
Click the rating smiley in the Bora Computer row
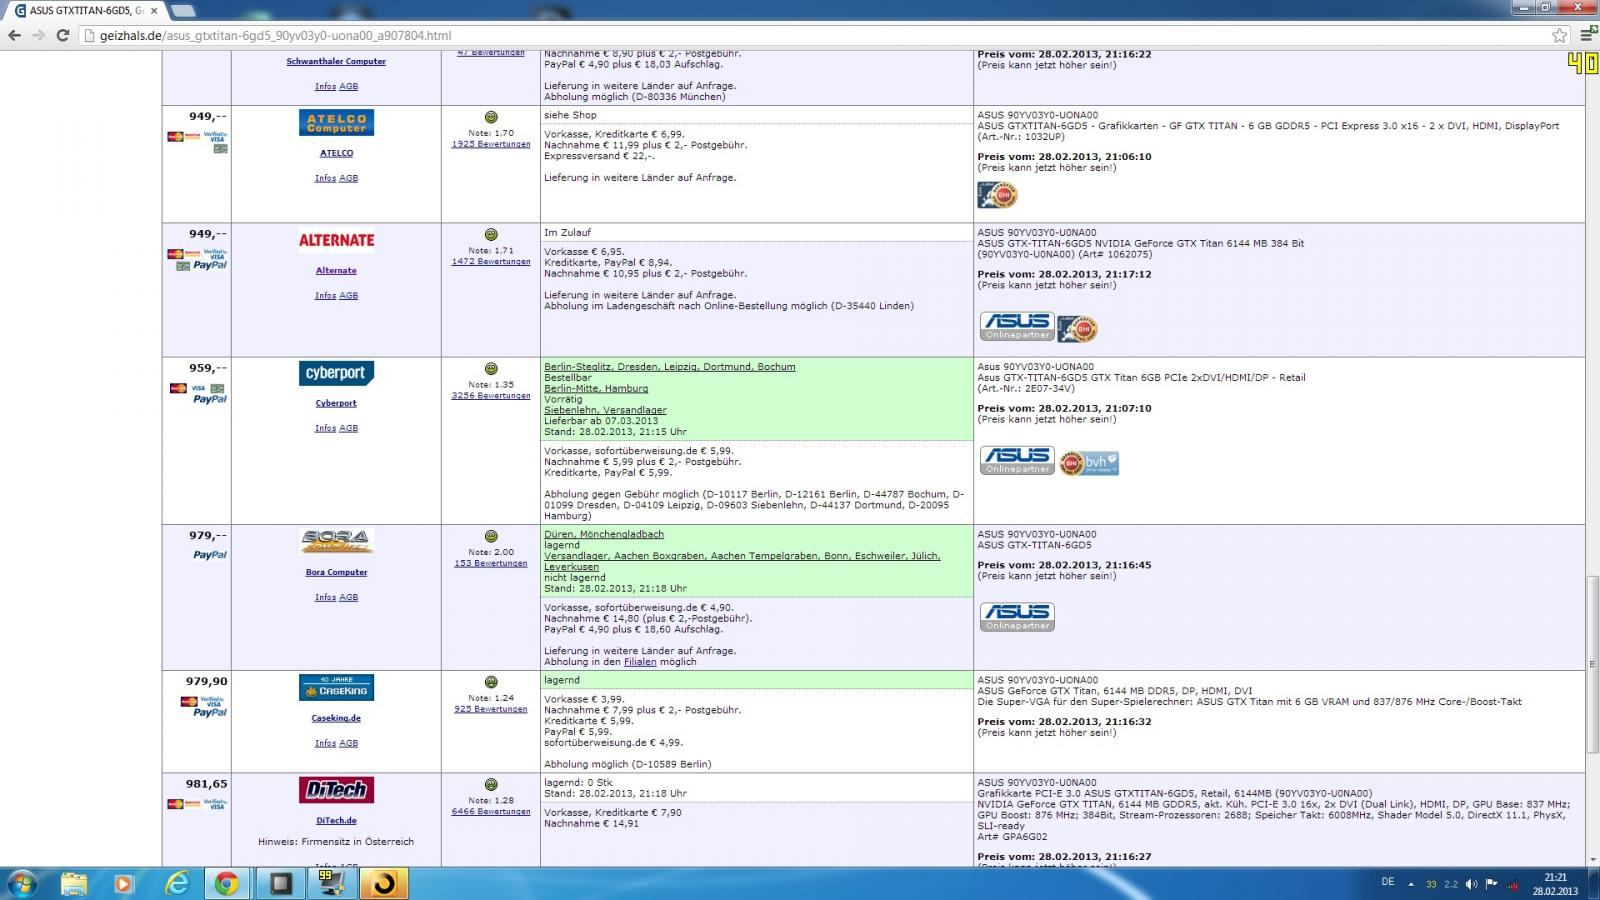point(491,536)
